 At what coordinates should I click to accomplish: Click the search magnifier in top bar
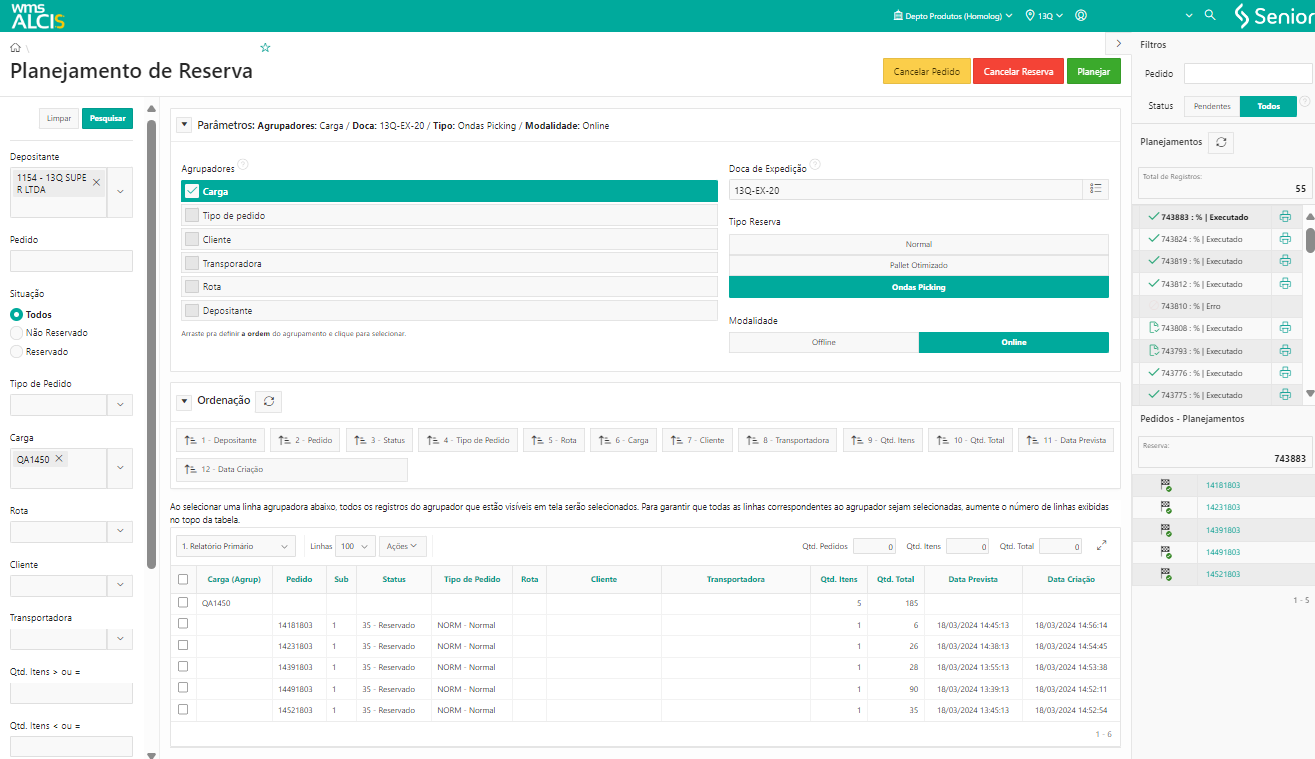(1210, 16)
